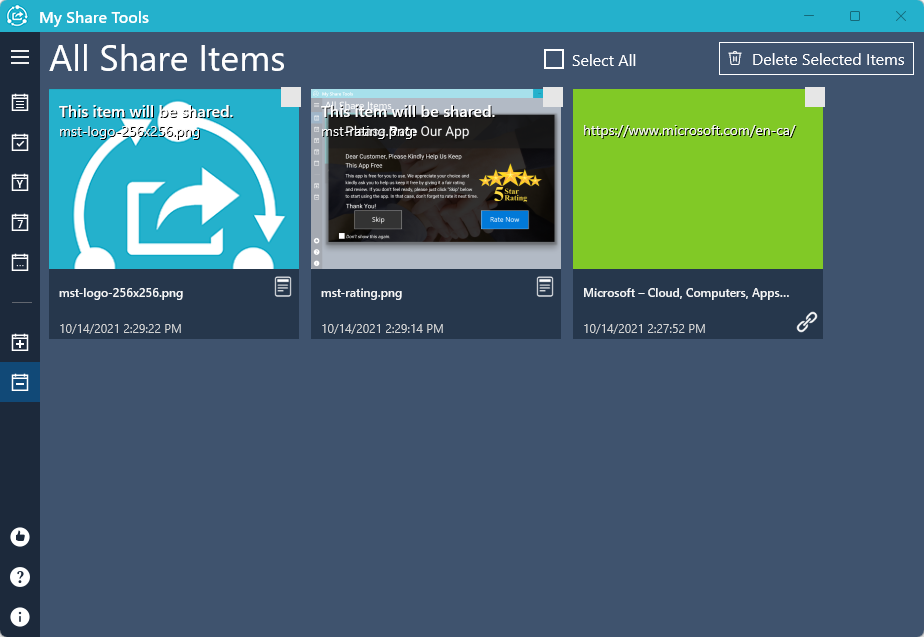The width and height of the screenshot is (924, 637).
Task: Select the calendar icon with three dots
Action: click(x=20, y=262)
